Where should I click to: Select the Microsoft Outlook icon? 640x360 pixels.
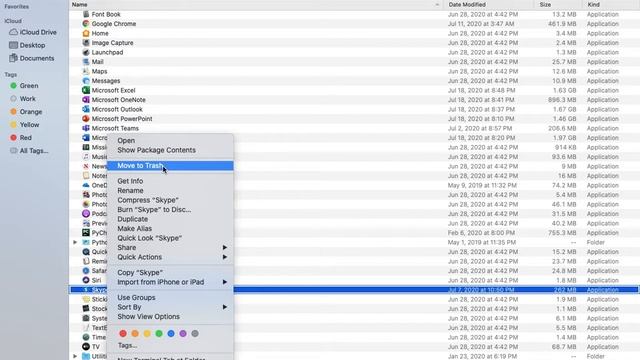(x=86, y=109)
